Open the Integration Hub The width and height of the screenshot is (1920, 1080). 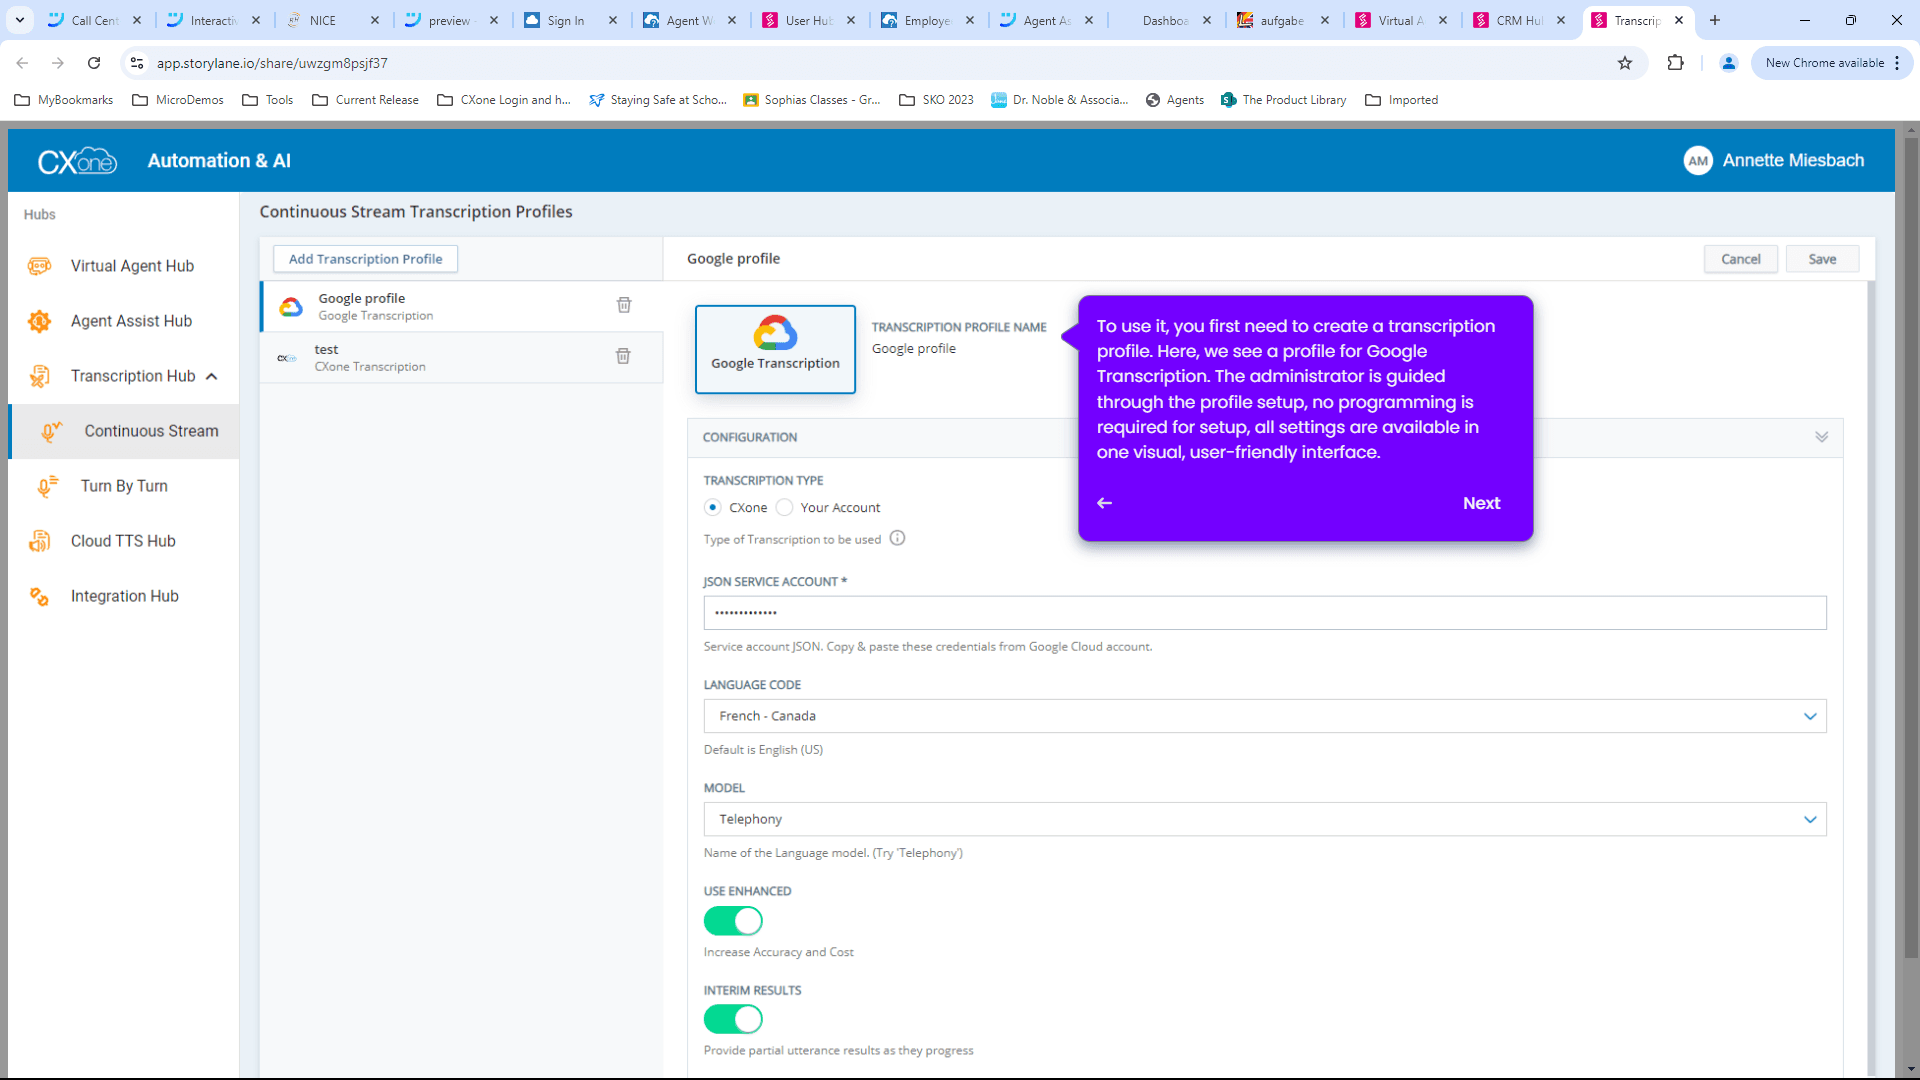tap(122, 596)
